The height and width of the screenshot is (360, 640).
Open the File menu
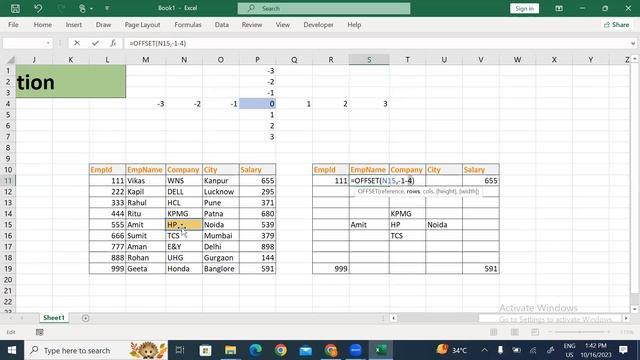(13, 25)
